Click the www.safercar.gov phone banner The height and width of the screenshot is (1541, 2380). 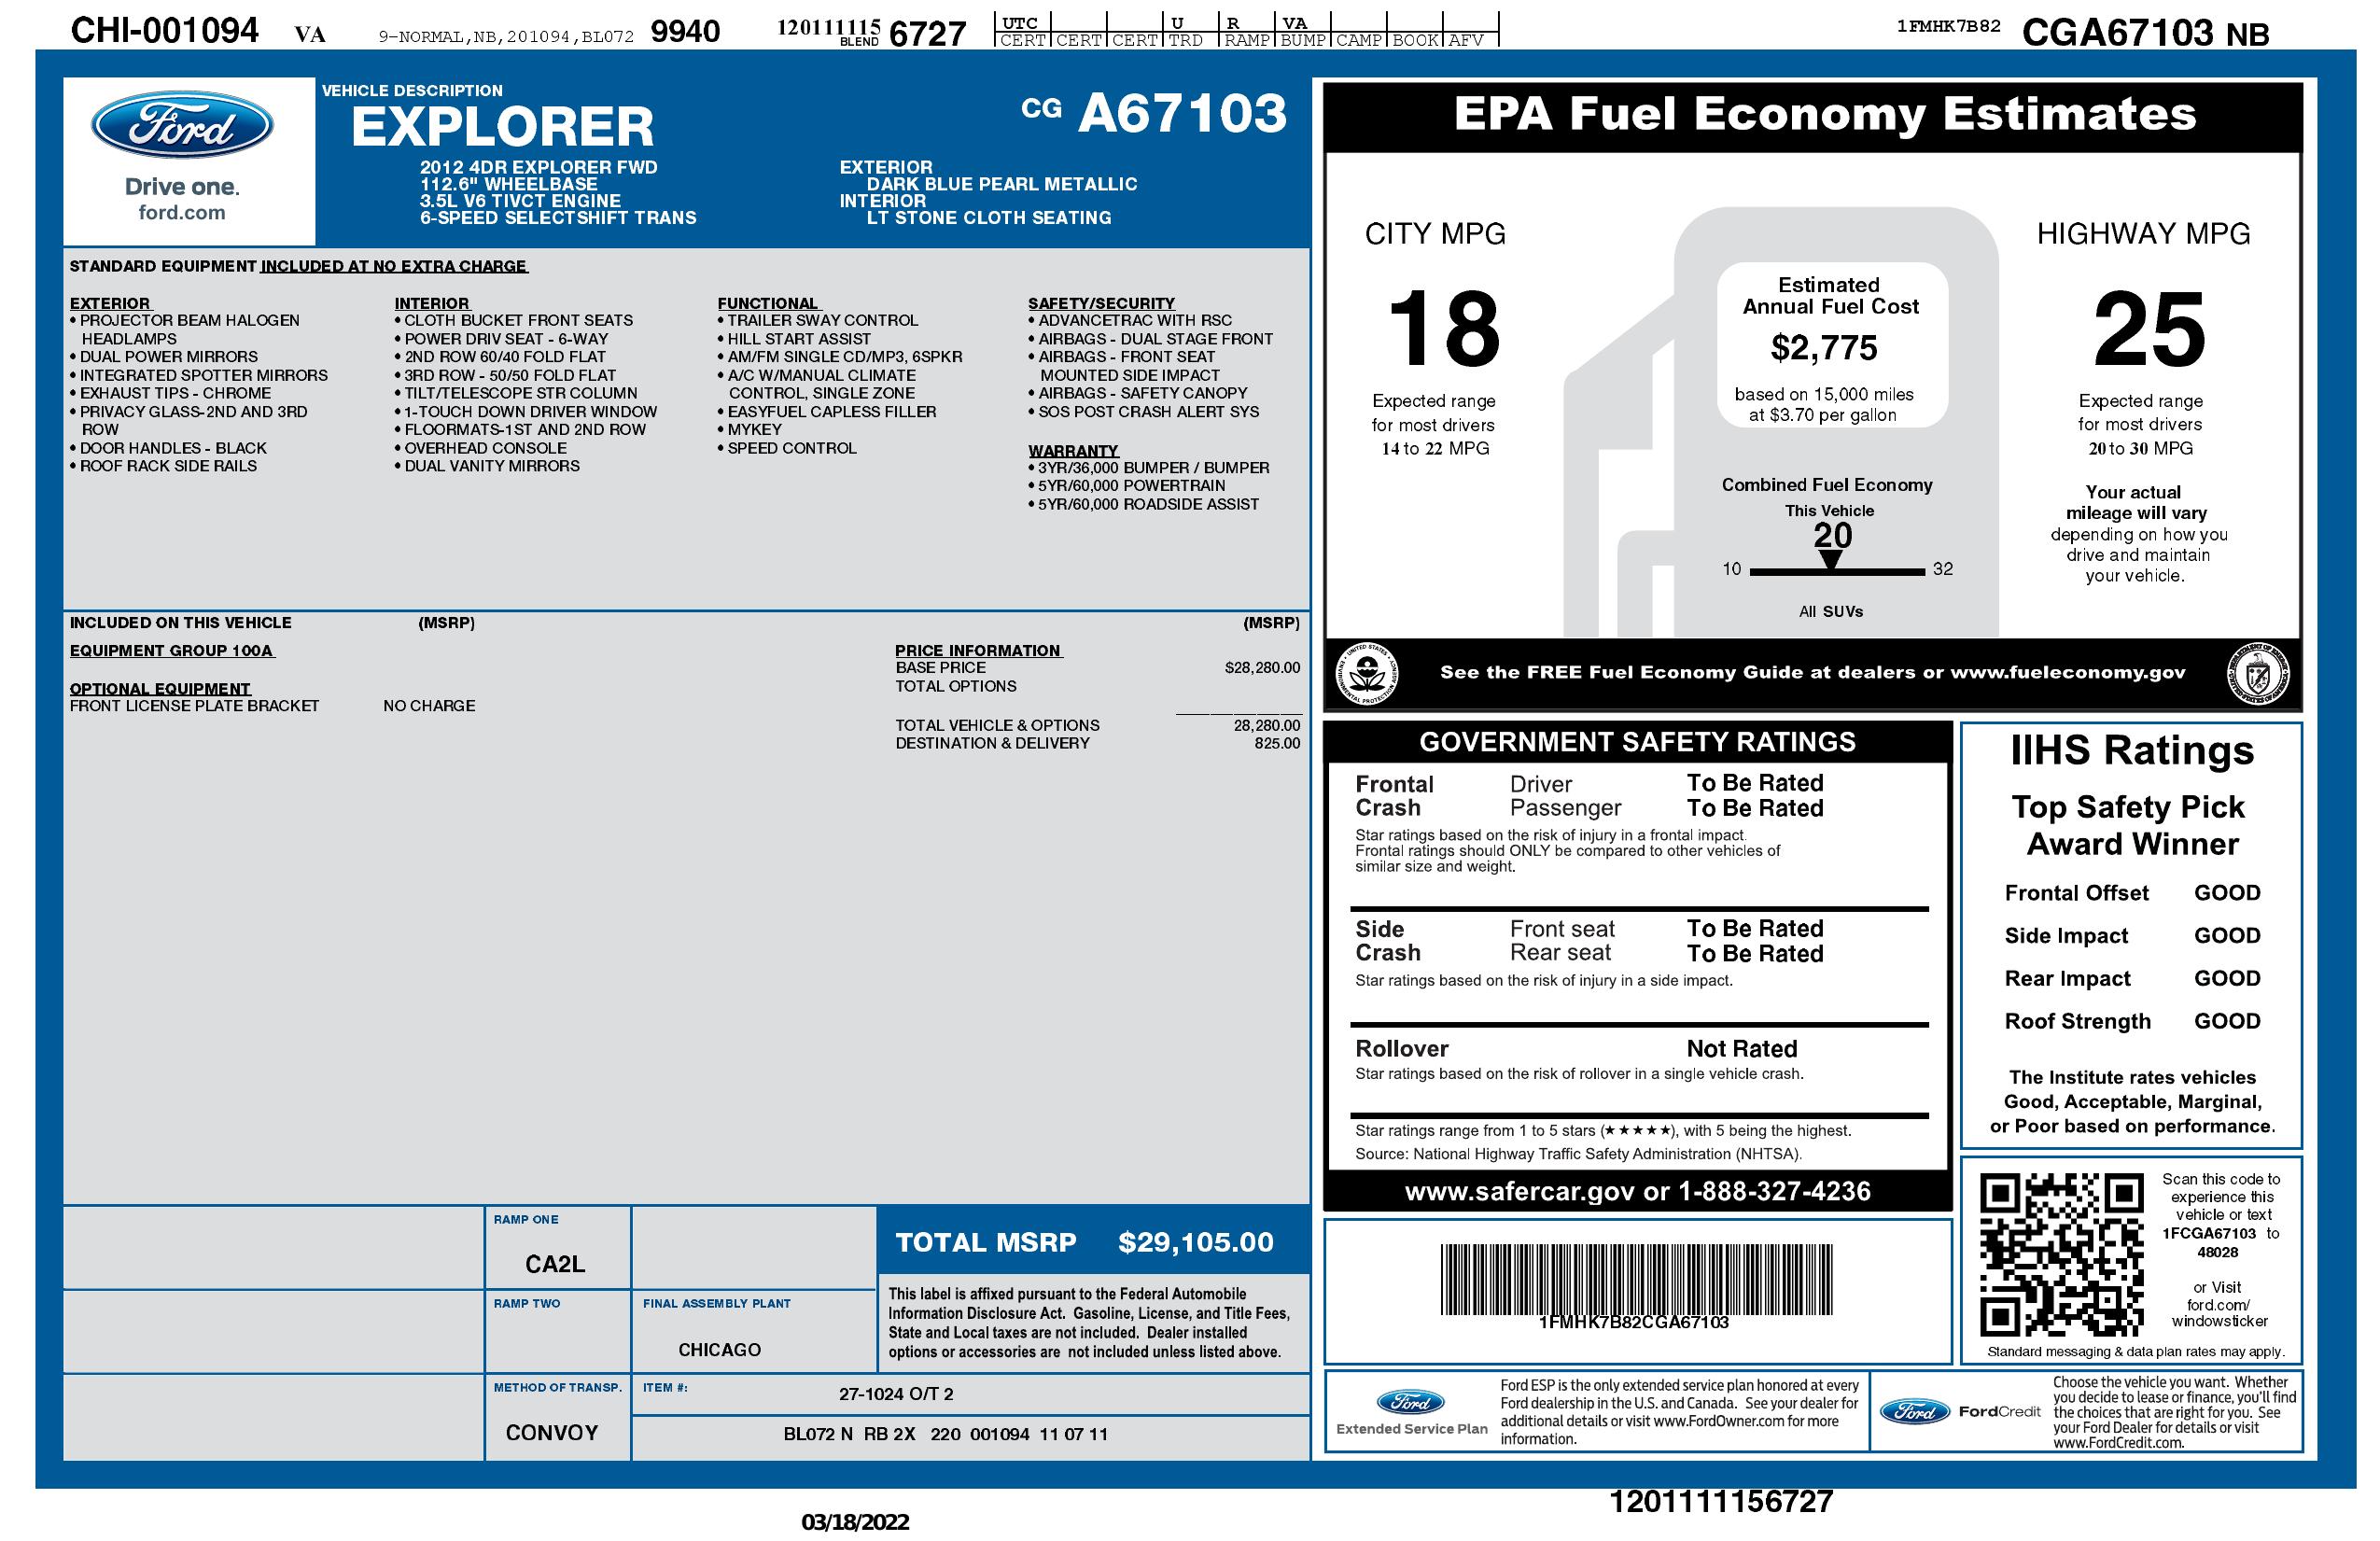pyautogui.click(x=1637, y=1191)
